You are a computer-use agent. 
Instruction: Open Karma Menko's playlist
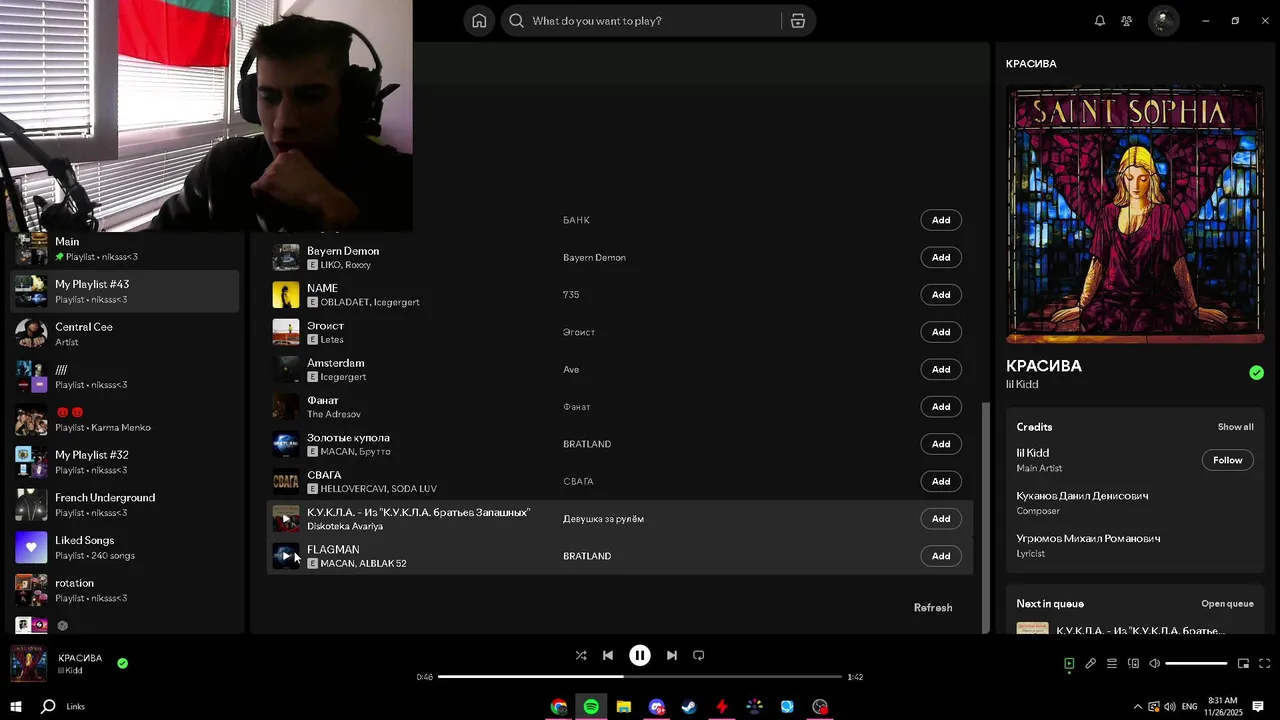125,419
